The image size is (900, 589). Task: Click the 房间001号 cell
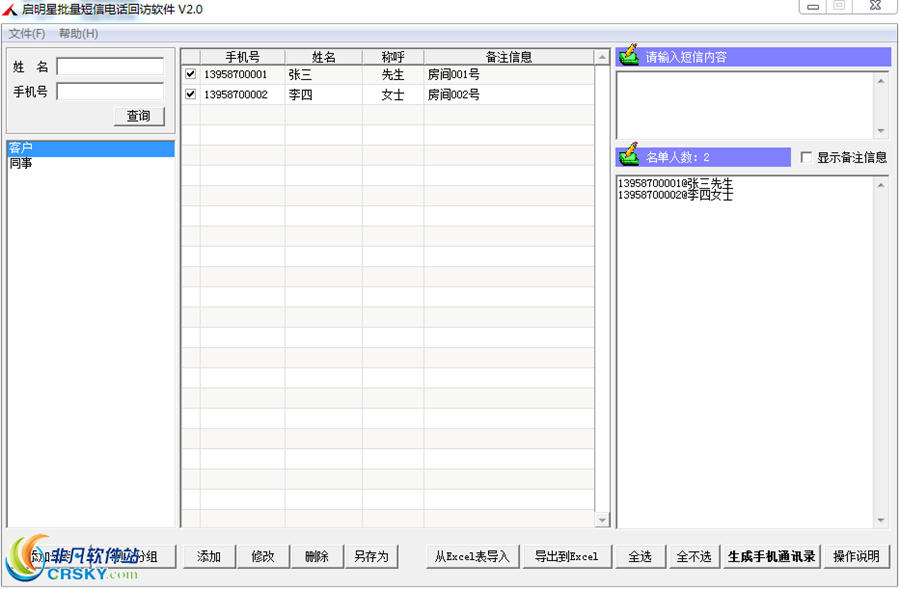(509, 74)
